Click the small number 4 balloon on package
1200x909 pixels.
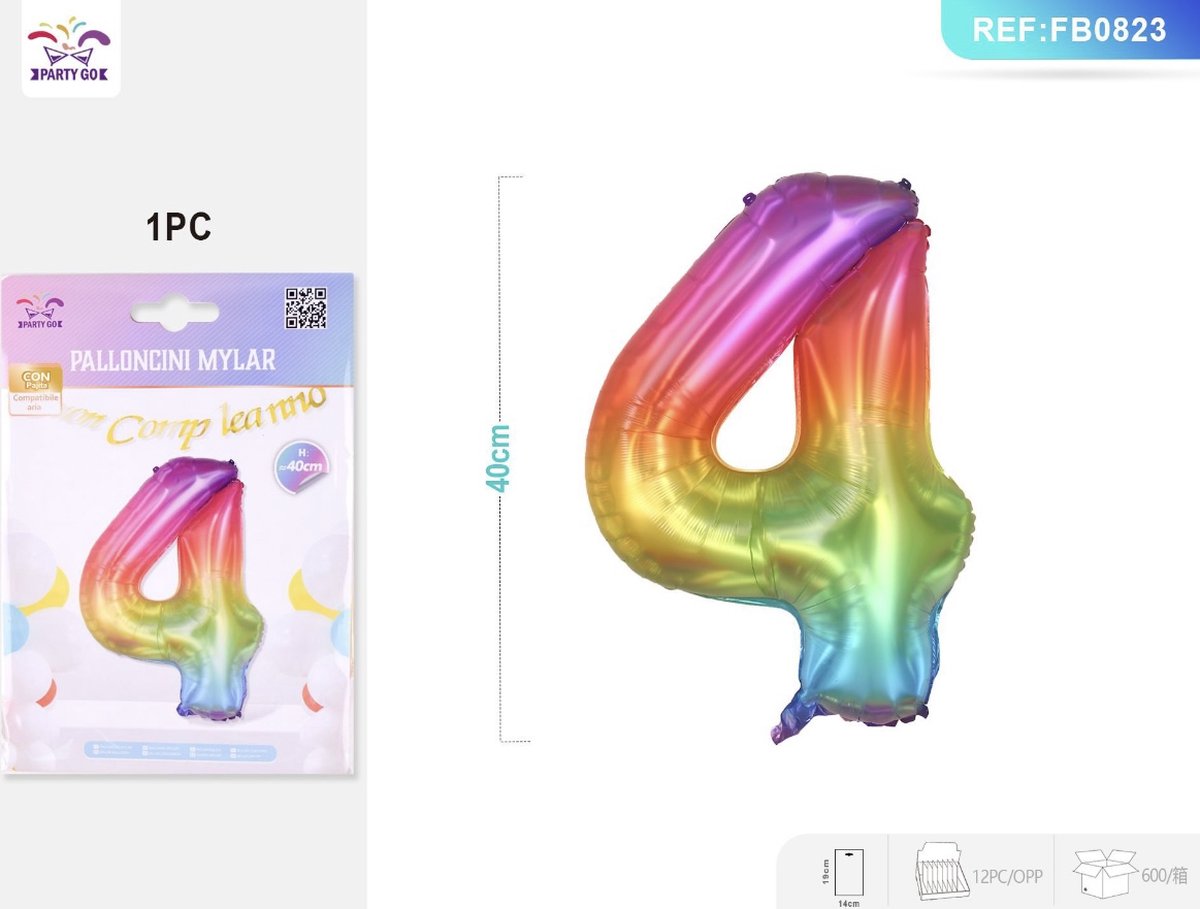pos(170,589)
